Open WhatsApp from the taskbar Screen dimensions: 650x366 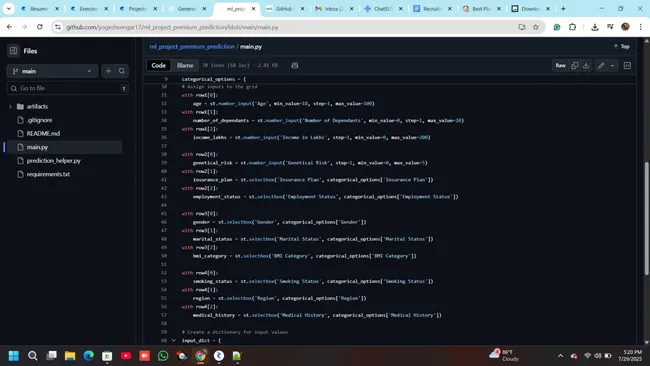coord(163,356)
